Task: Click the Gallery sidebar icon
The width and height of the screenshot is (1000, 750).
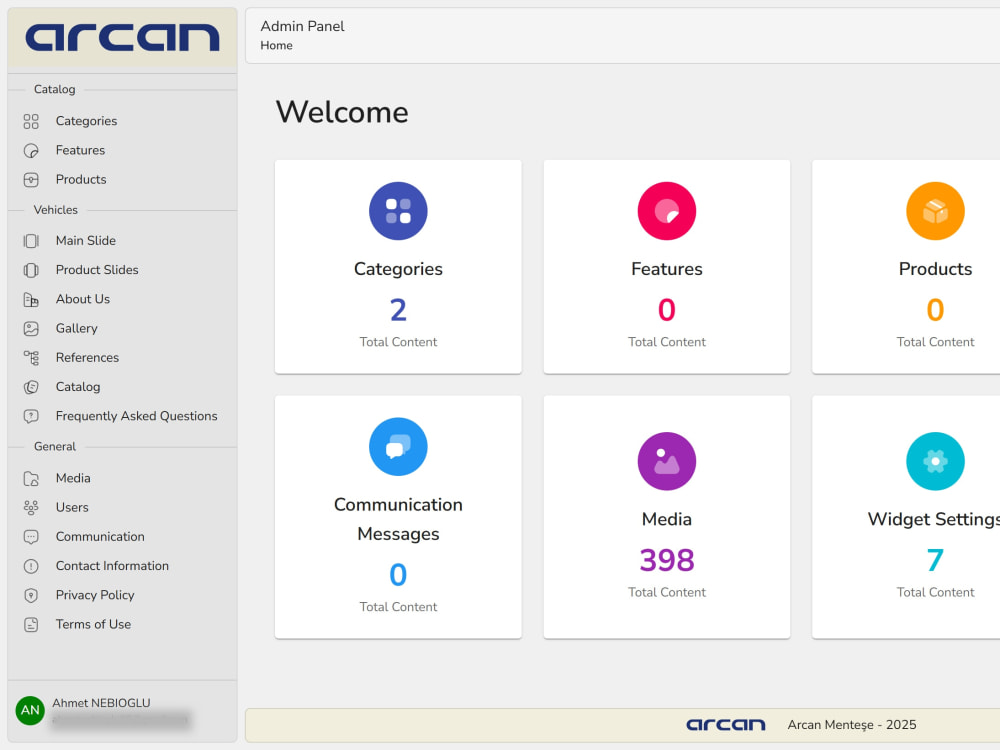Action: [31, 328]
